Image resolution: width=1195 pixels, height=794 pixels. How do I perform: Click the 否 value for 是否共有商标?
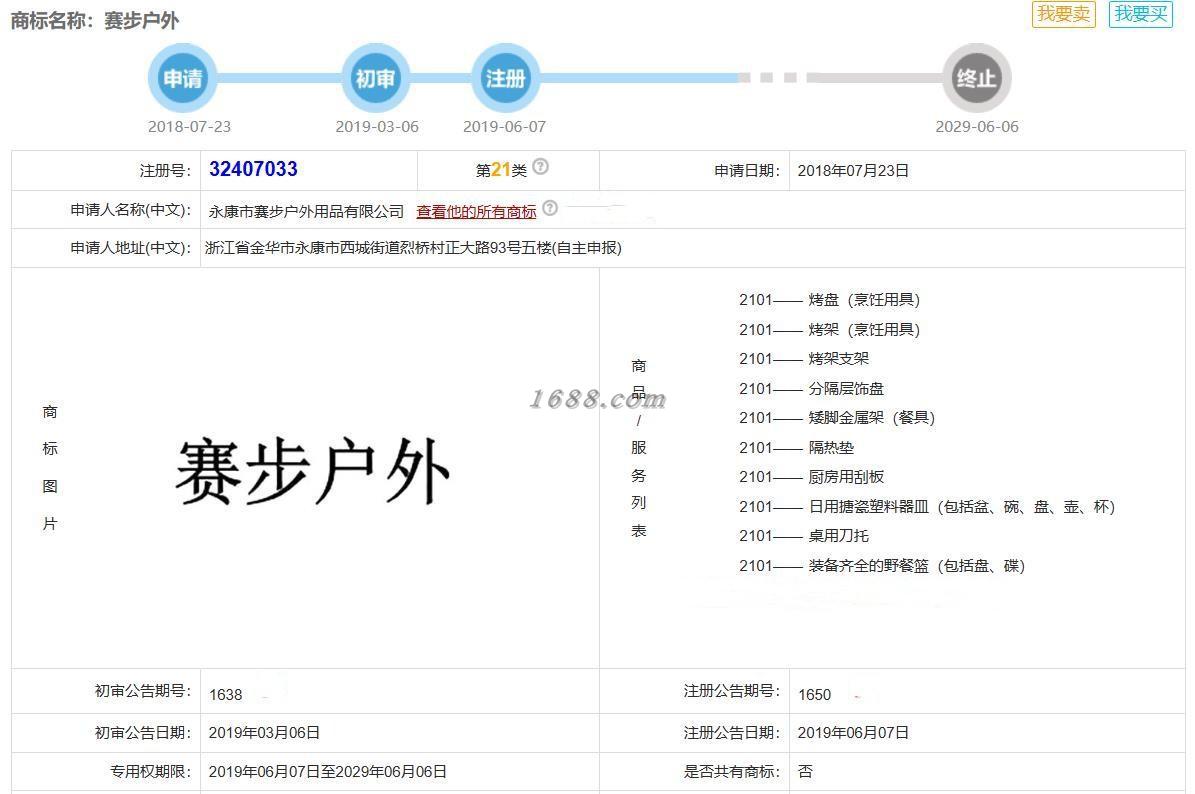click(805, 772)
